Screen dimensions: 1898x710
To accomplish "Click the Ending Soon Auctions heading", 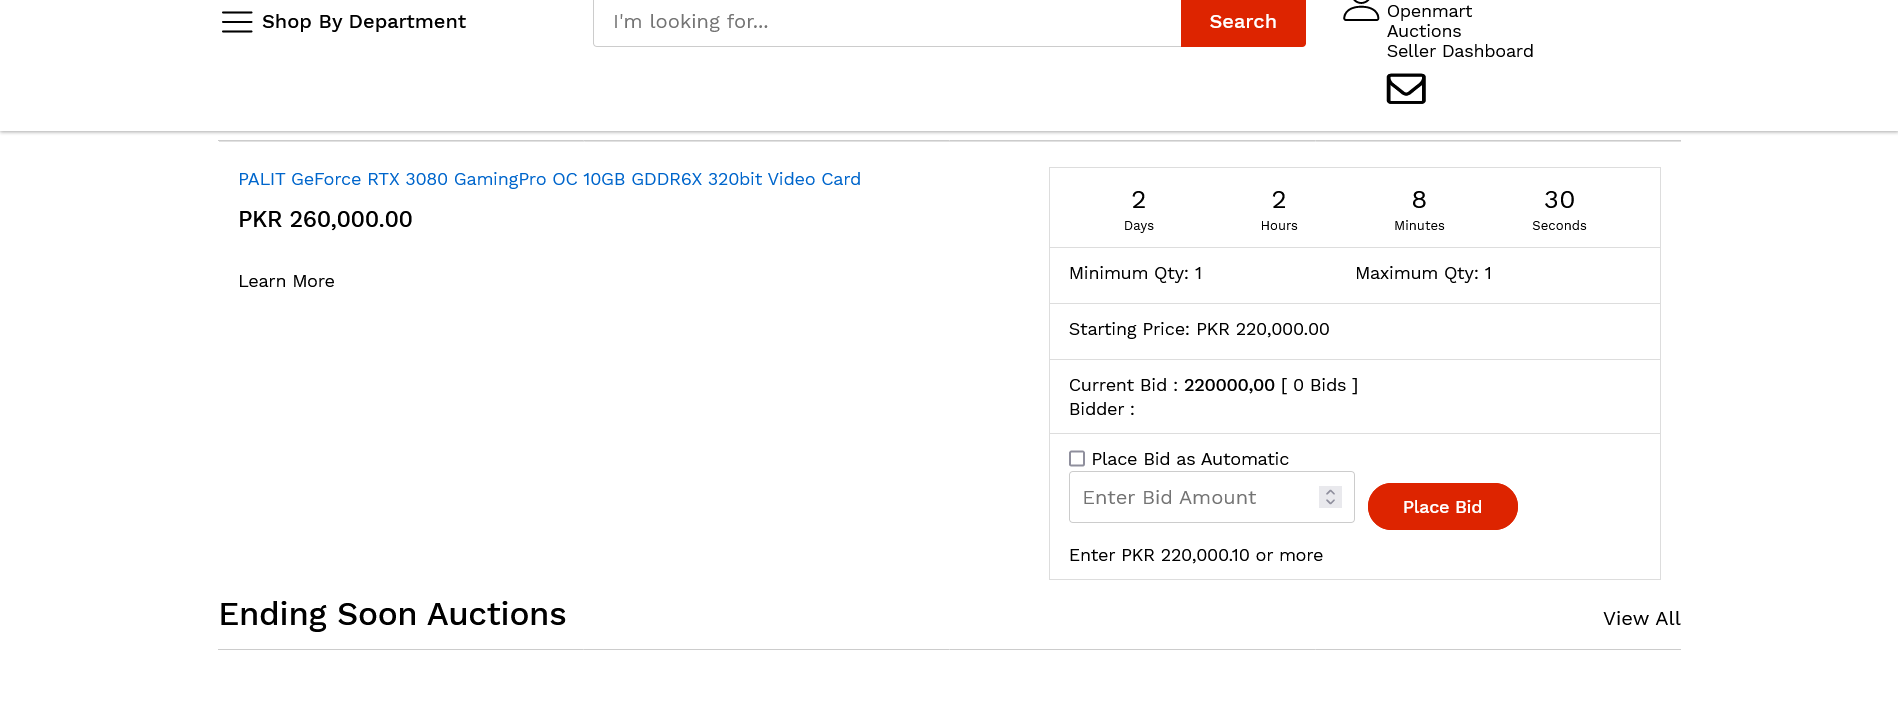I will pos(392,614).
